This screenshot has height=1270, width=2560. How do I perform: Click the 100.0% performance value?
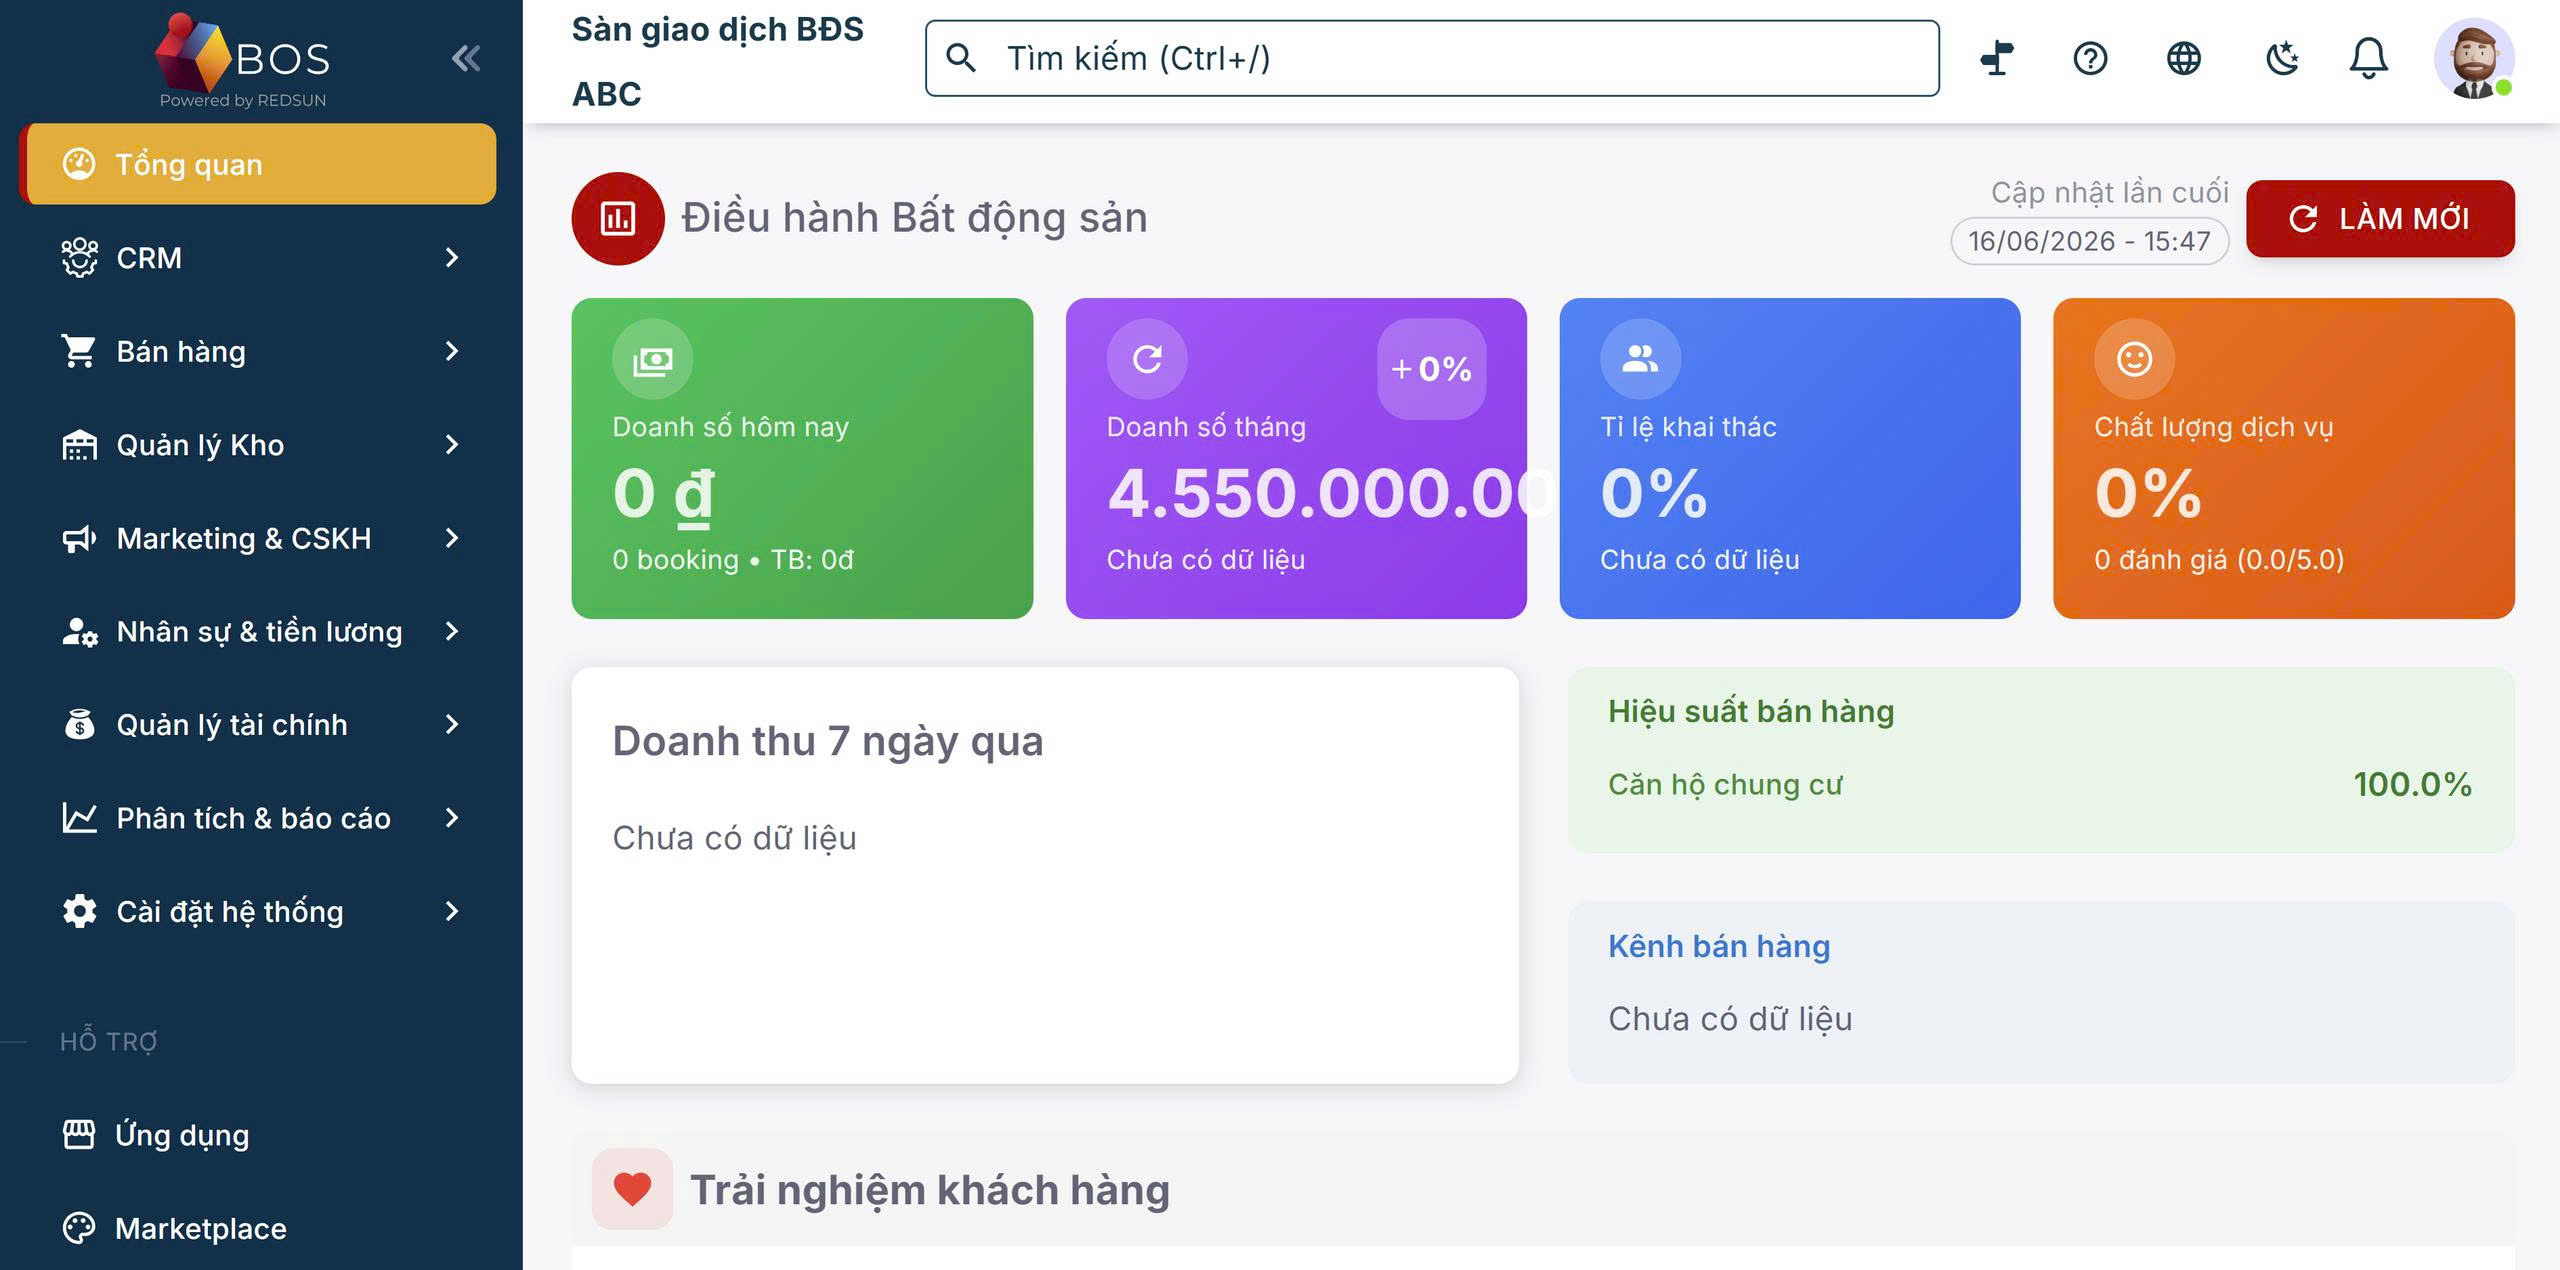[2412, 784]
